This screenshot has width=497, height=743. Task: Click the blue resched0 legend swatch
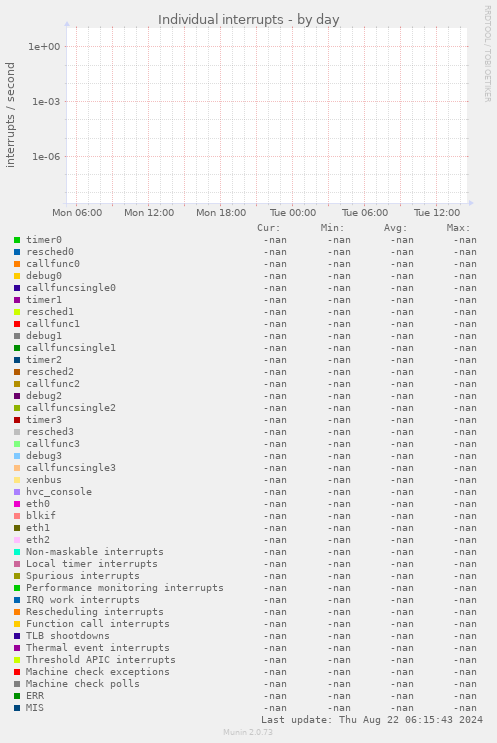pyautogui.click(x=17, y=252)
